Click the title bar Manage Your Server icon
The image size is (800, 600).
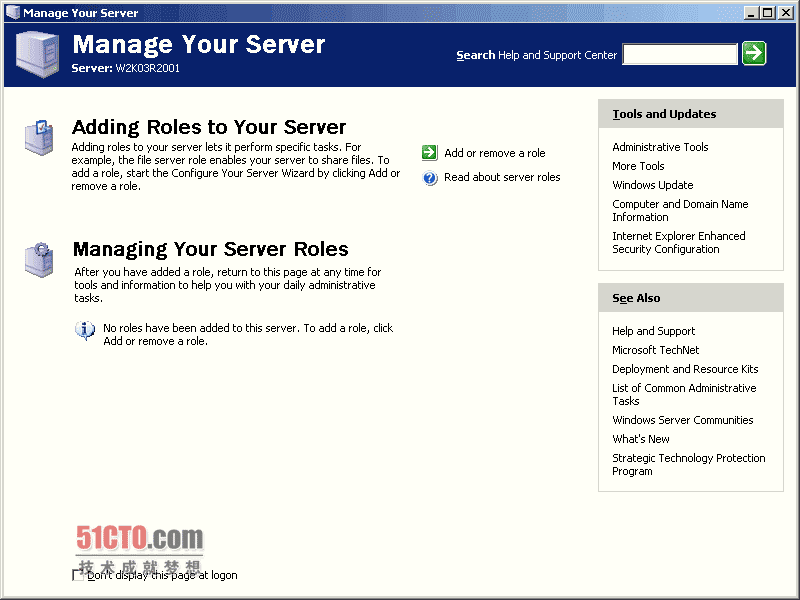tap(12, 12)
